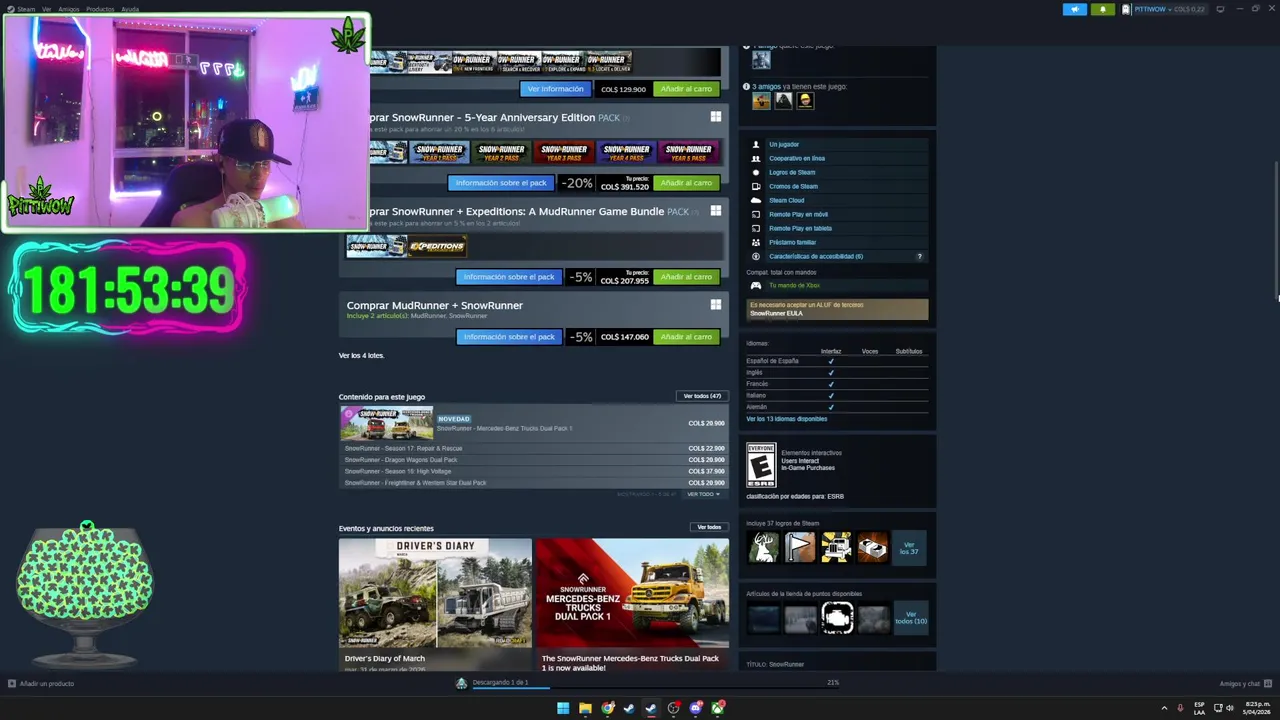The height and width of the screenshot is (720, 1280).
Task: Open the Amigos menu
Action: (x=69, y=9)
